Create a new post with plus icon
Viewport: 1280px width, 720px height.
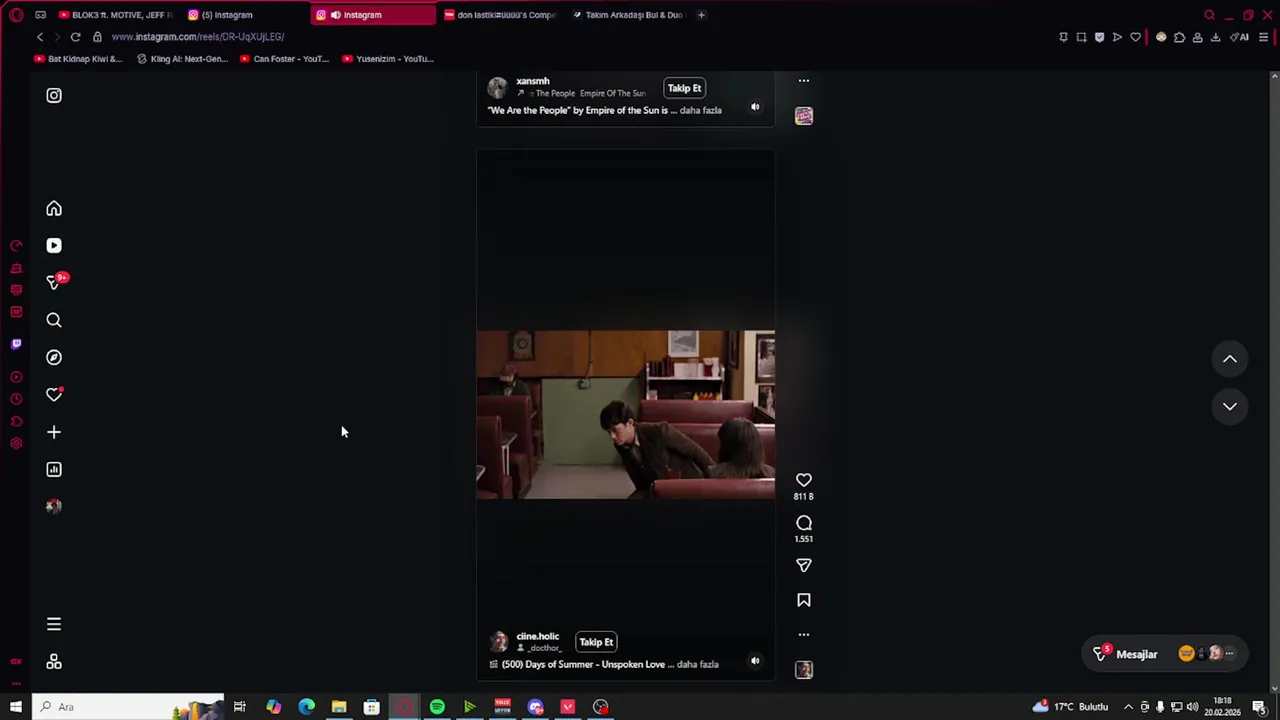(54, 433)
